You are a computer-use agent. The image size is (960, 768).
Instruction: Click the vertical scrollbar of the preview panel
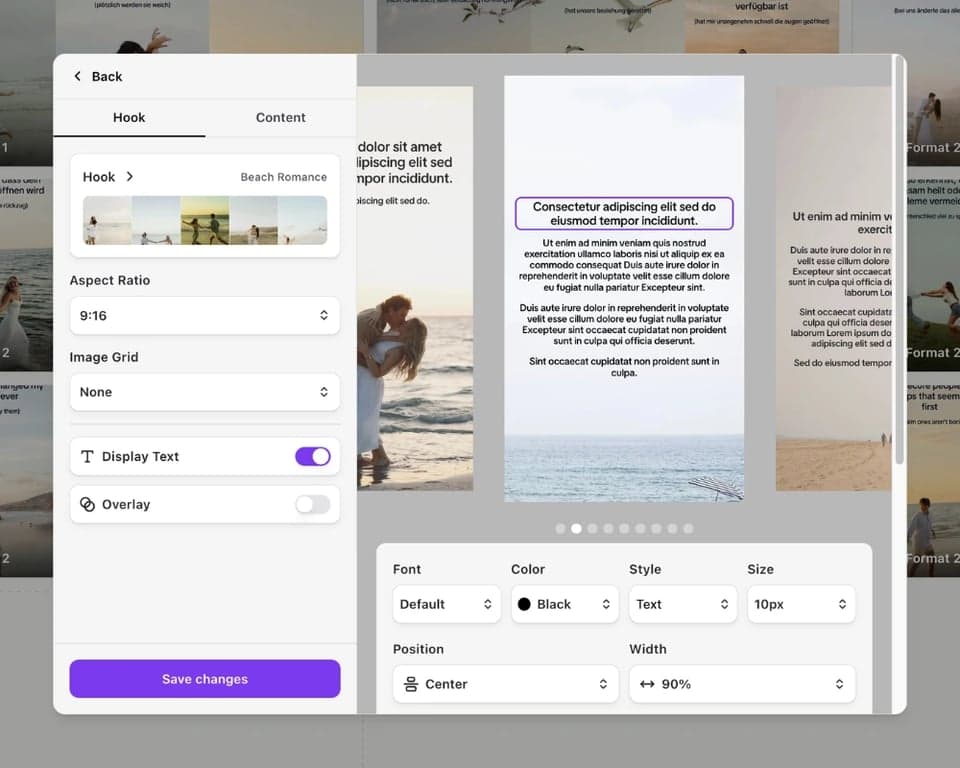click(x=899, y=260)
